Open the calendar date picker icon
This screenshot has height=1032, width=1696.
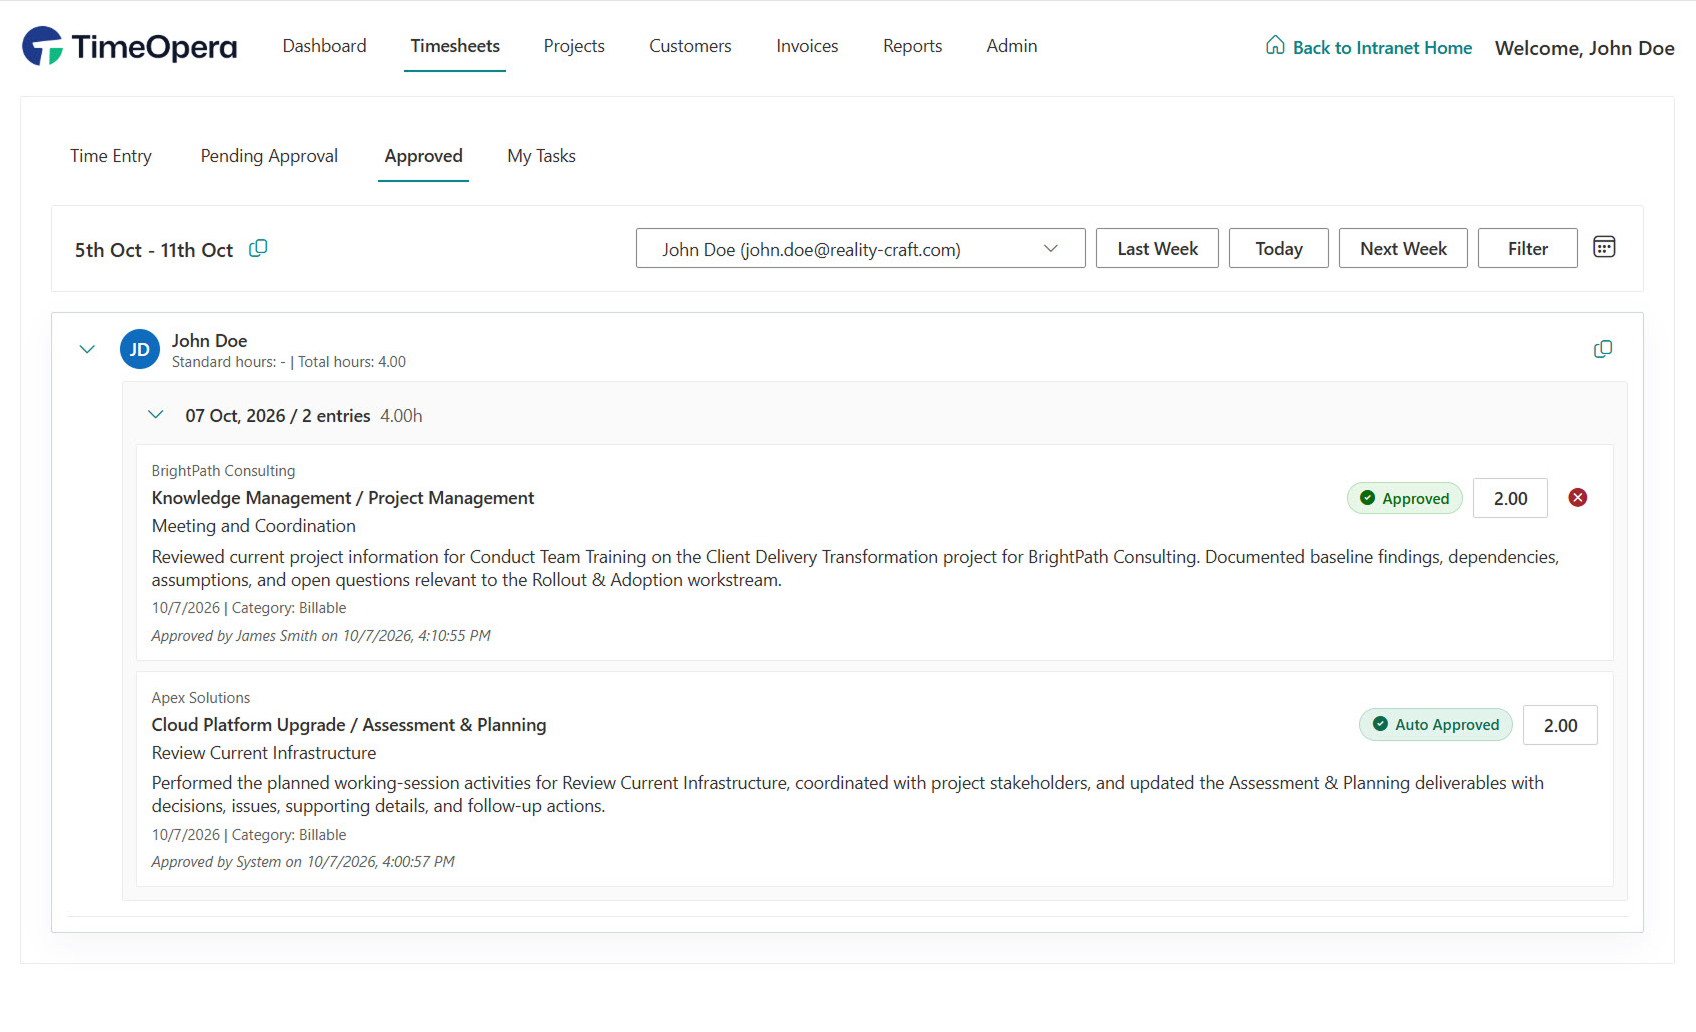[1604, 247]
